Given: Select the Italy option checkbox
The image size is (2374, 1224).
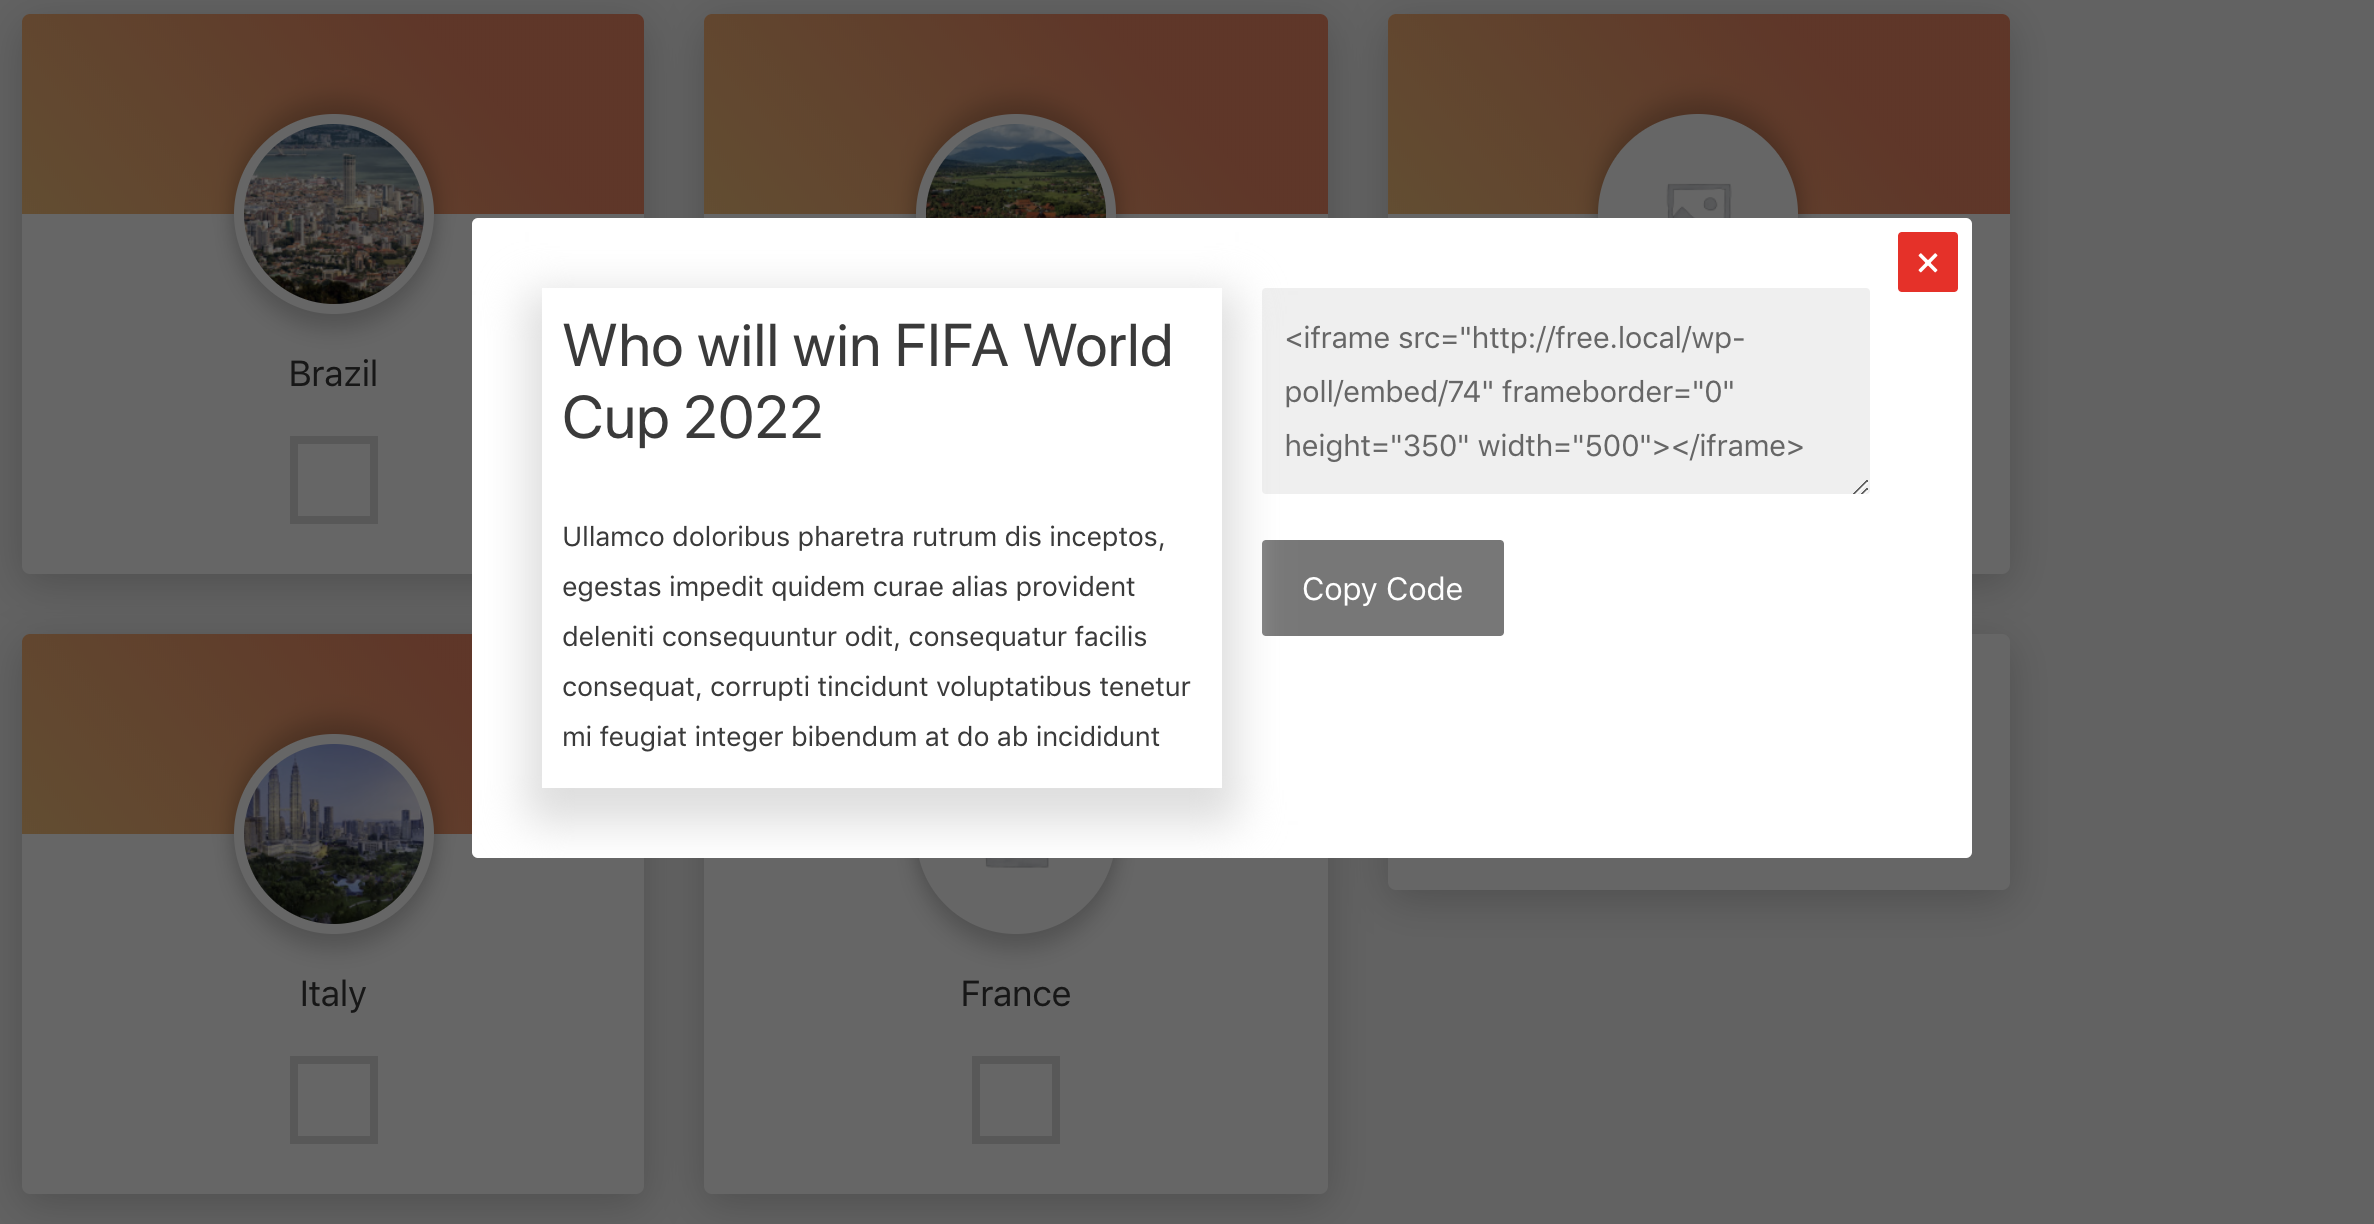Looking at the screenshot, I should point(333,1100).
